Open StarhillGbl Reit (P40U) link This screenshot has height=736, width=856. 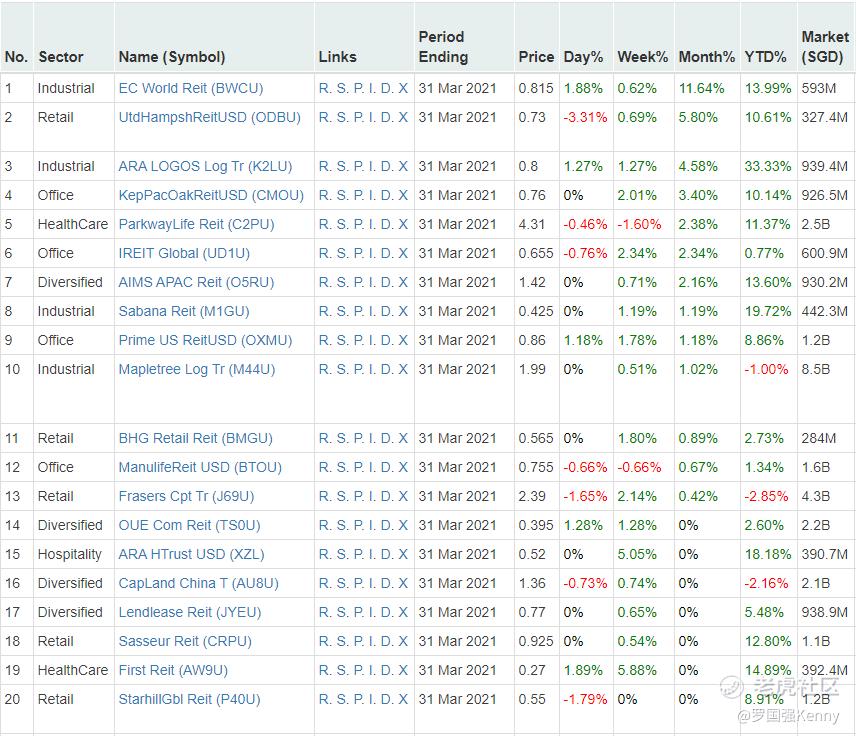(x=189, y=699)
